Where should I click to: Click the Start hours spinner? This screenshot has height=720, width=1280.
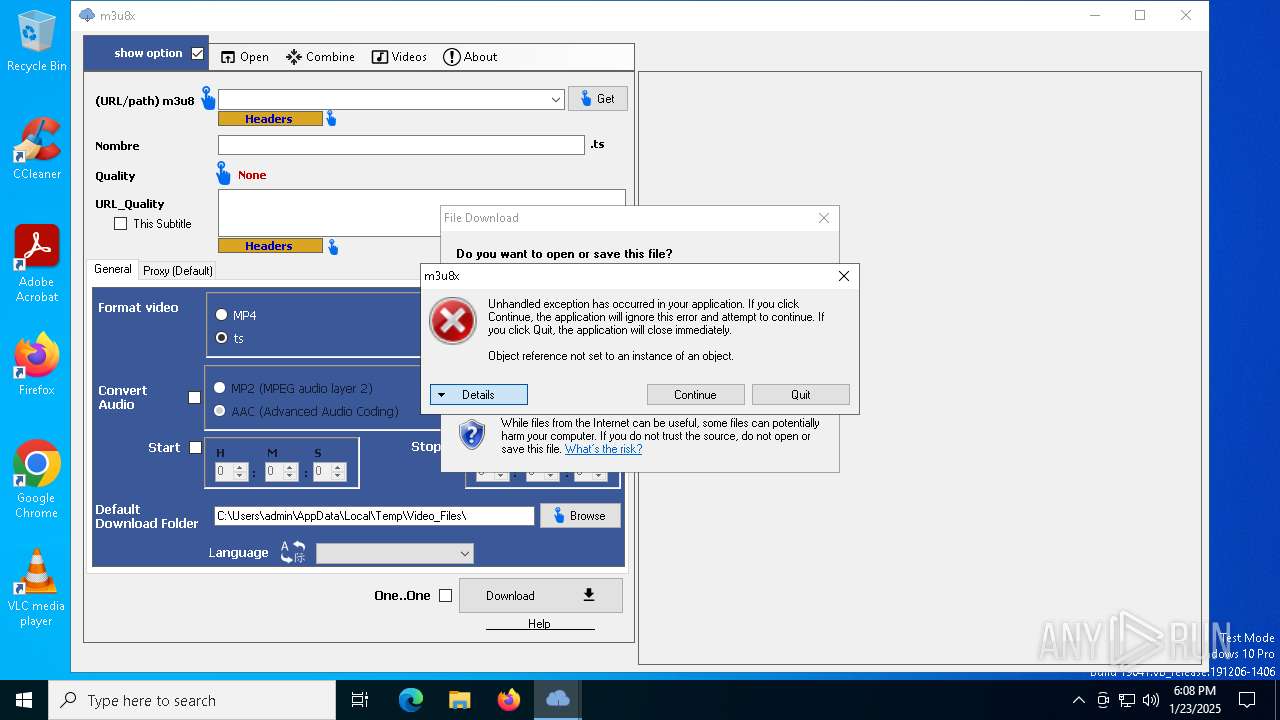coord(231,472)
